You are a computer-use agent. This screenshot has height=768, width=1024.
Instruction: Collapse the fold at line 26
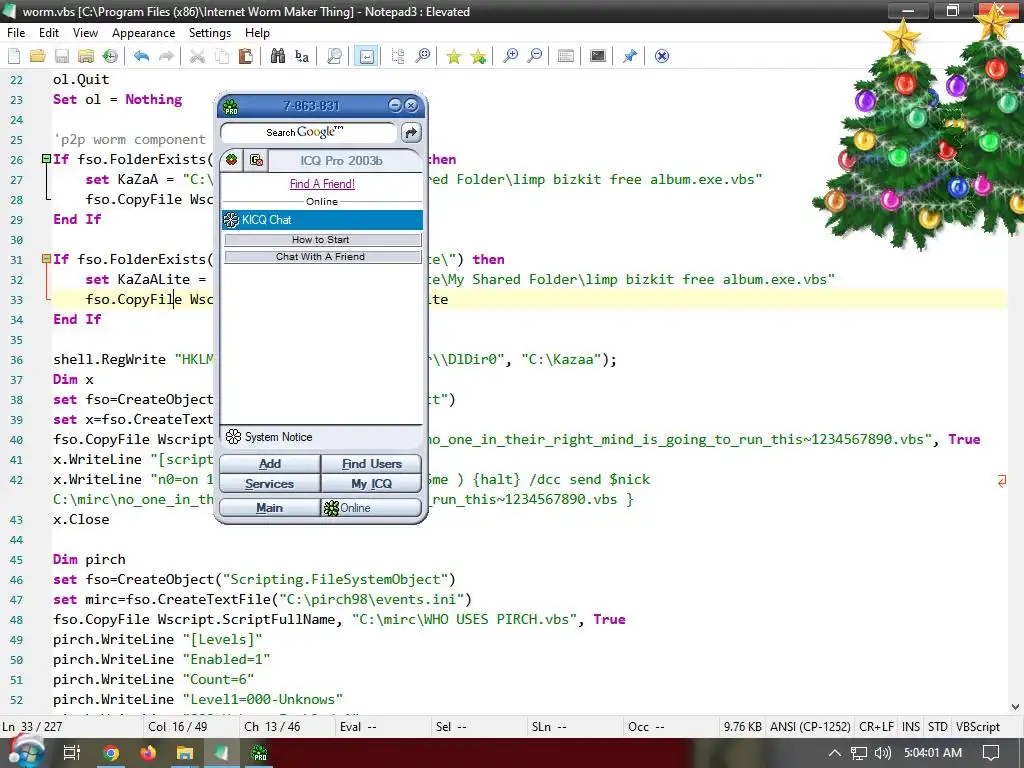(x=46, y=159)
